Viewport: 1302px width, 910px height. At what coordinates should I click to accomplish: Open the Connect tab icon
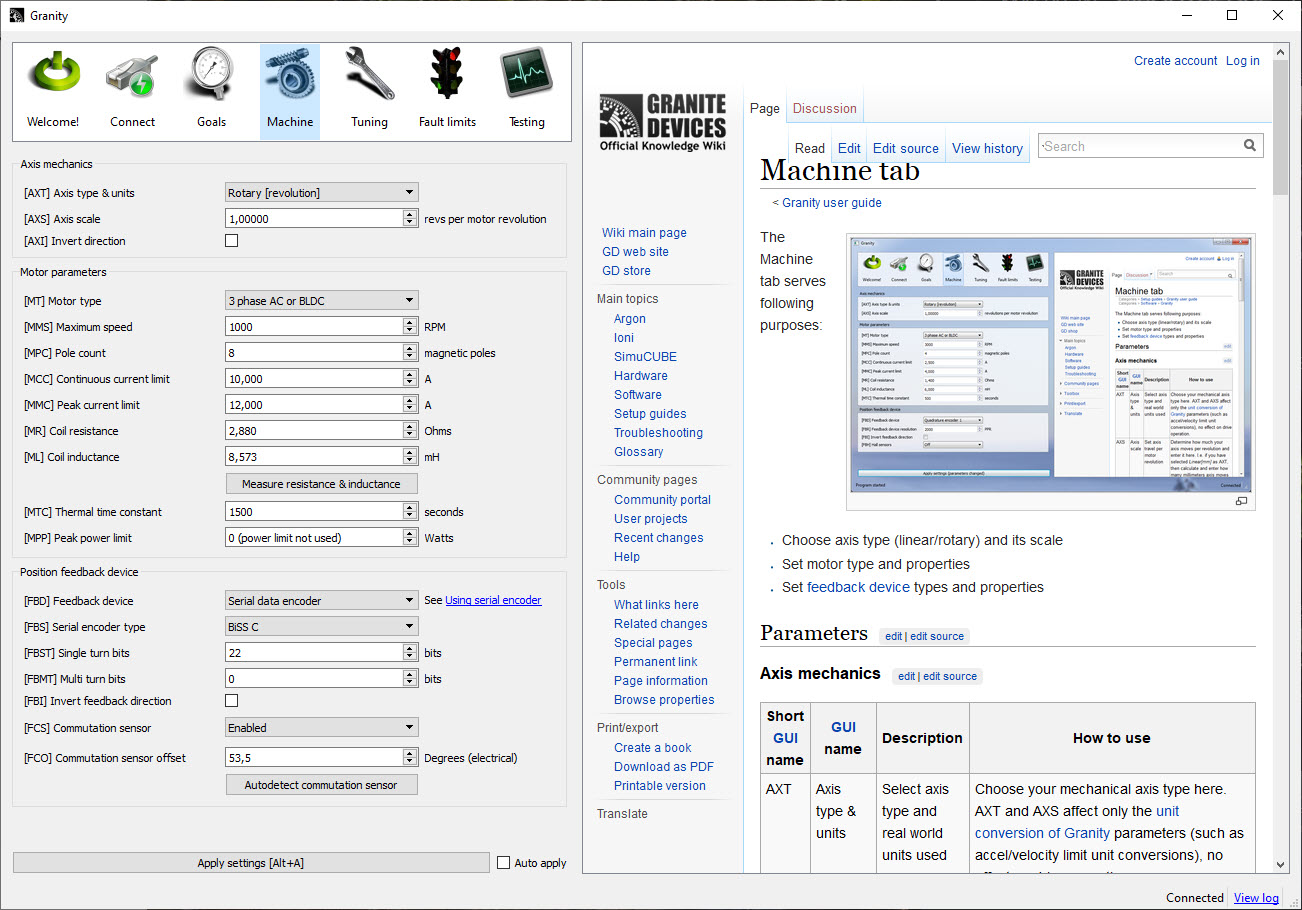pos(132,78)
